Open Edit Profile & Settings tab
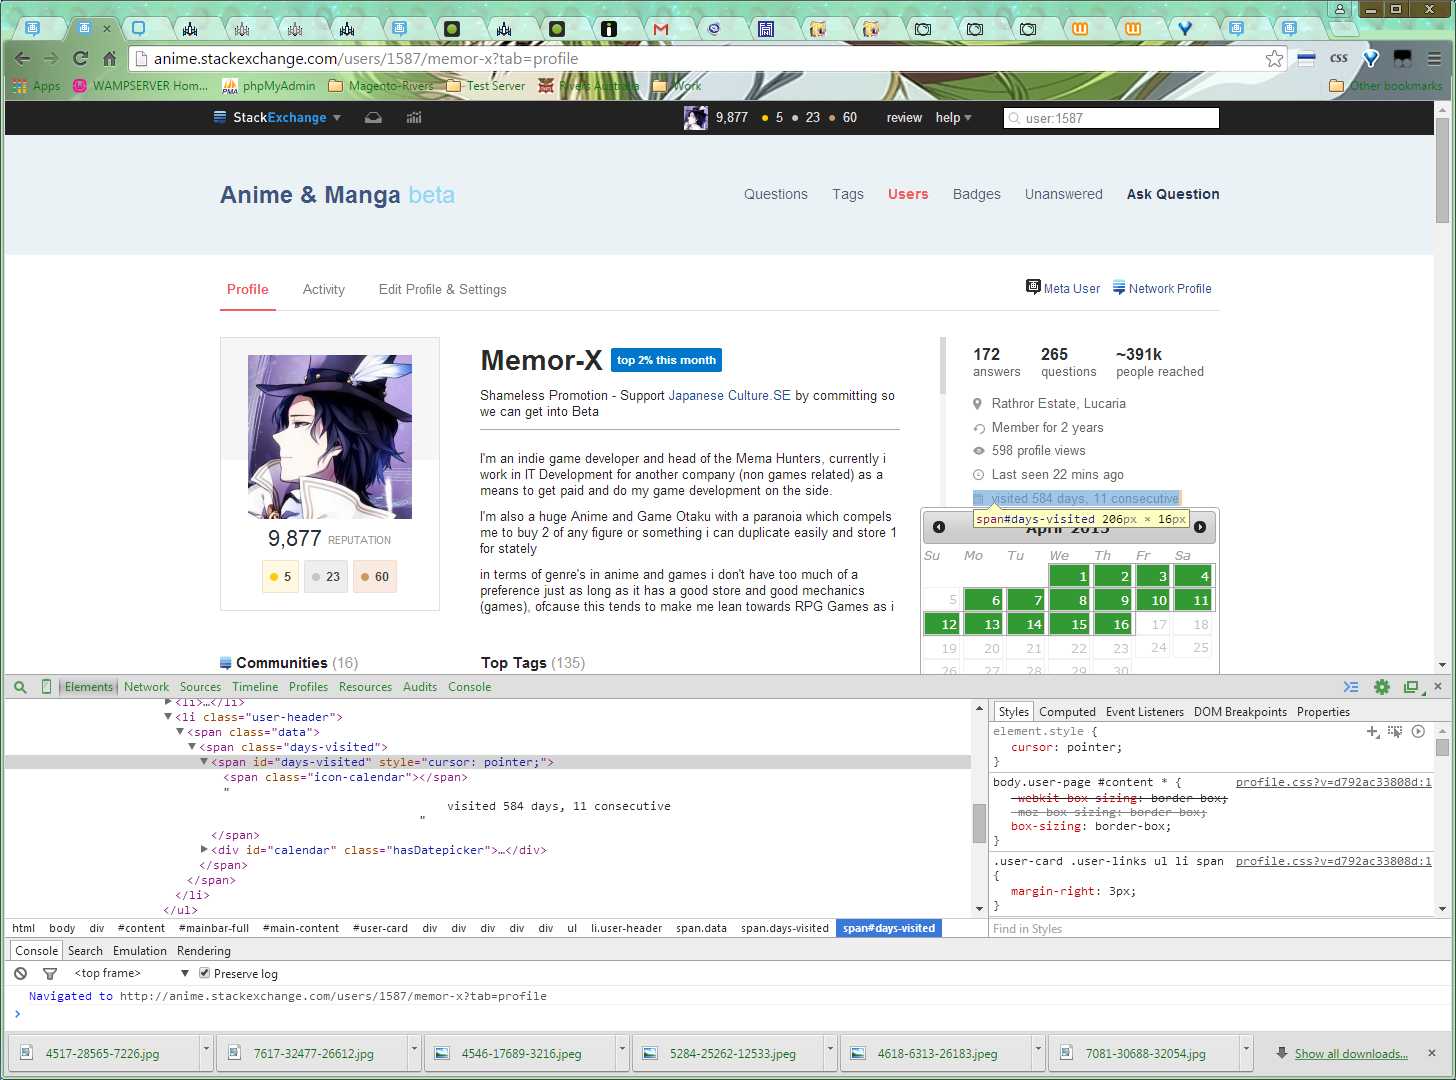This screenshot has width=1456, height=1080. (442, 290)
